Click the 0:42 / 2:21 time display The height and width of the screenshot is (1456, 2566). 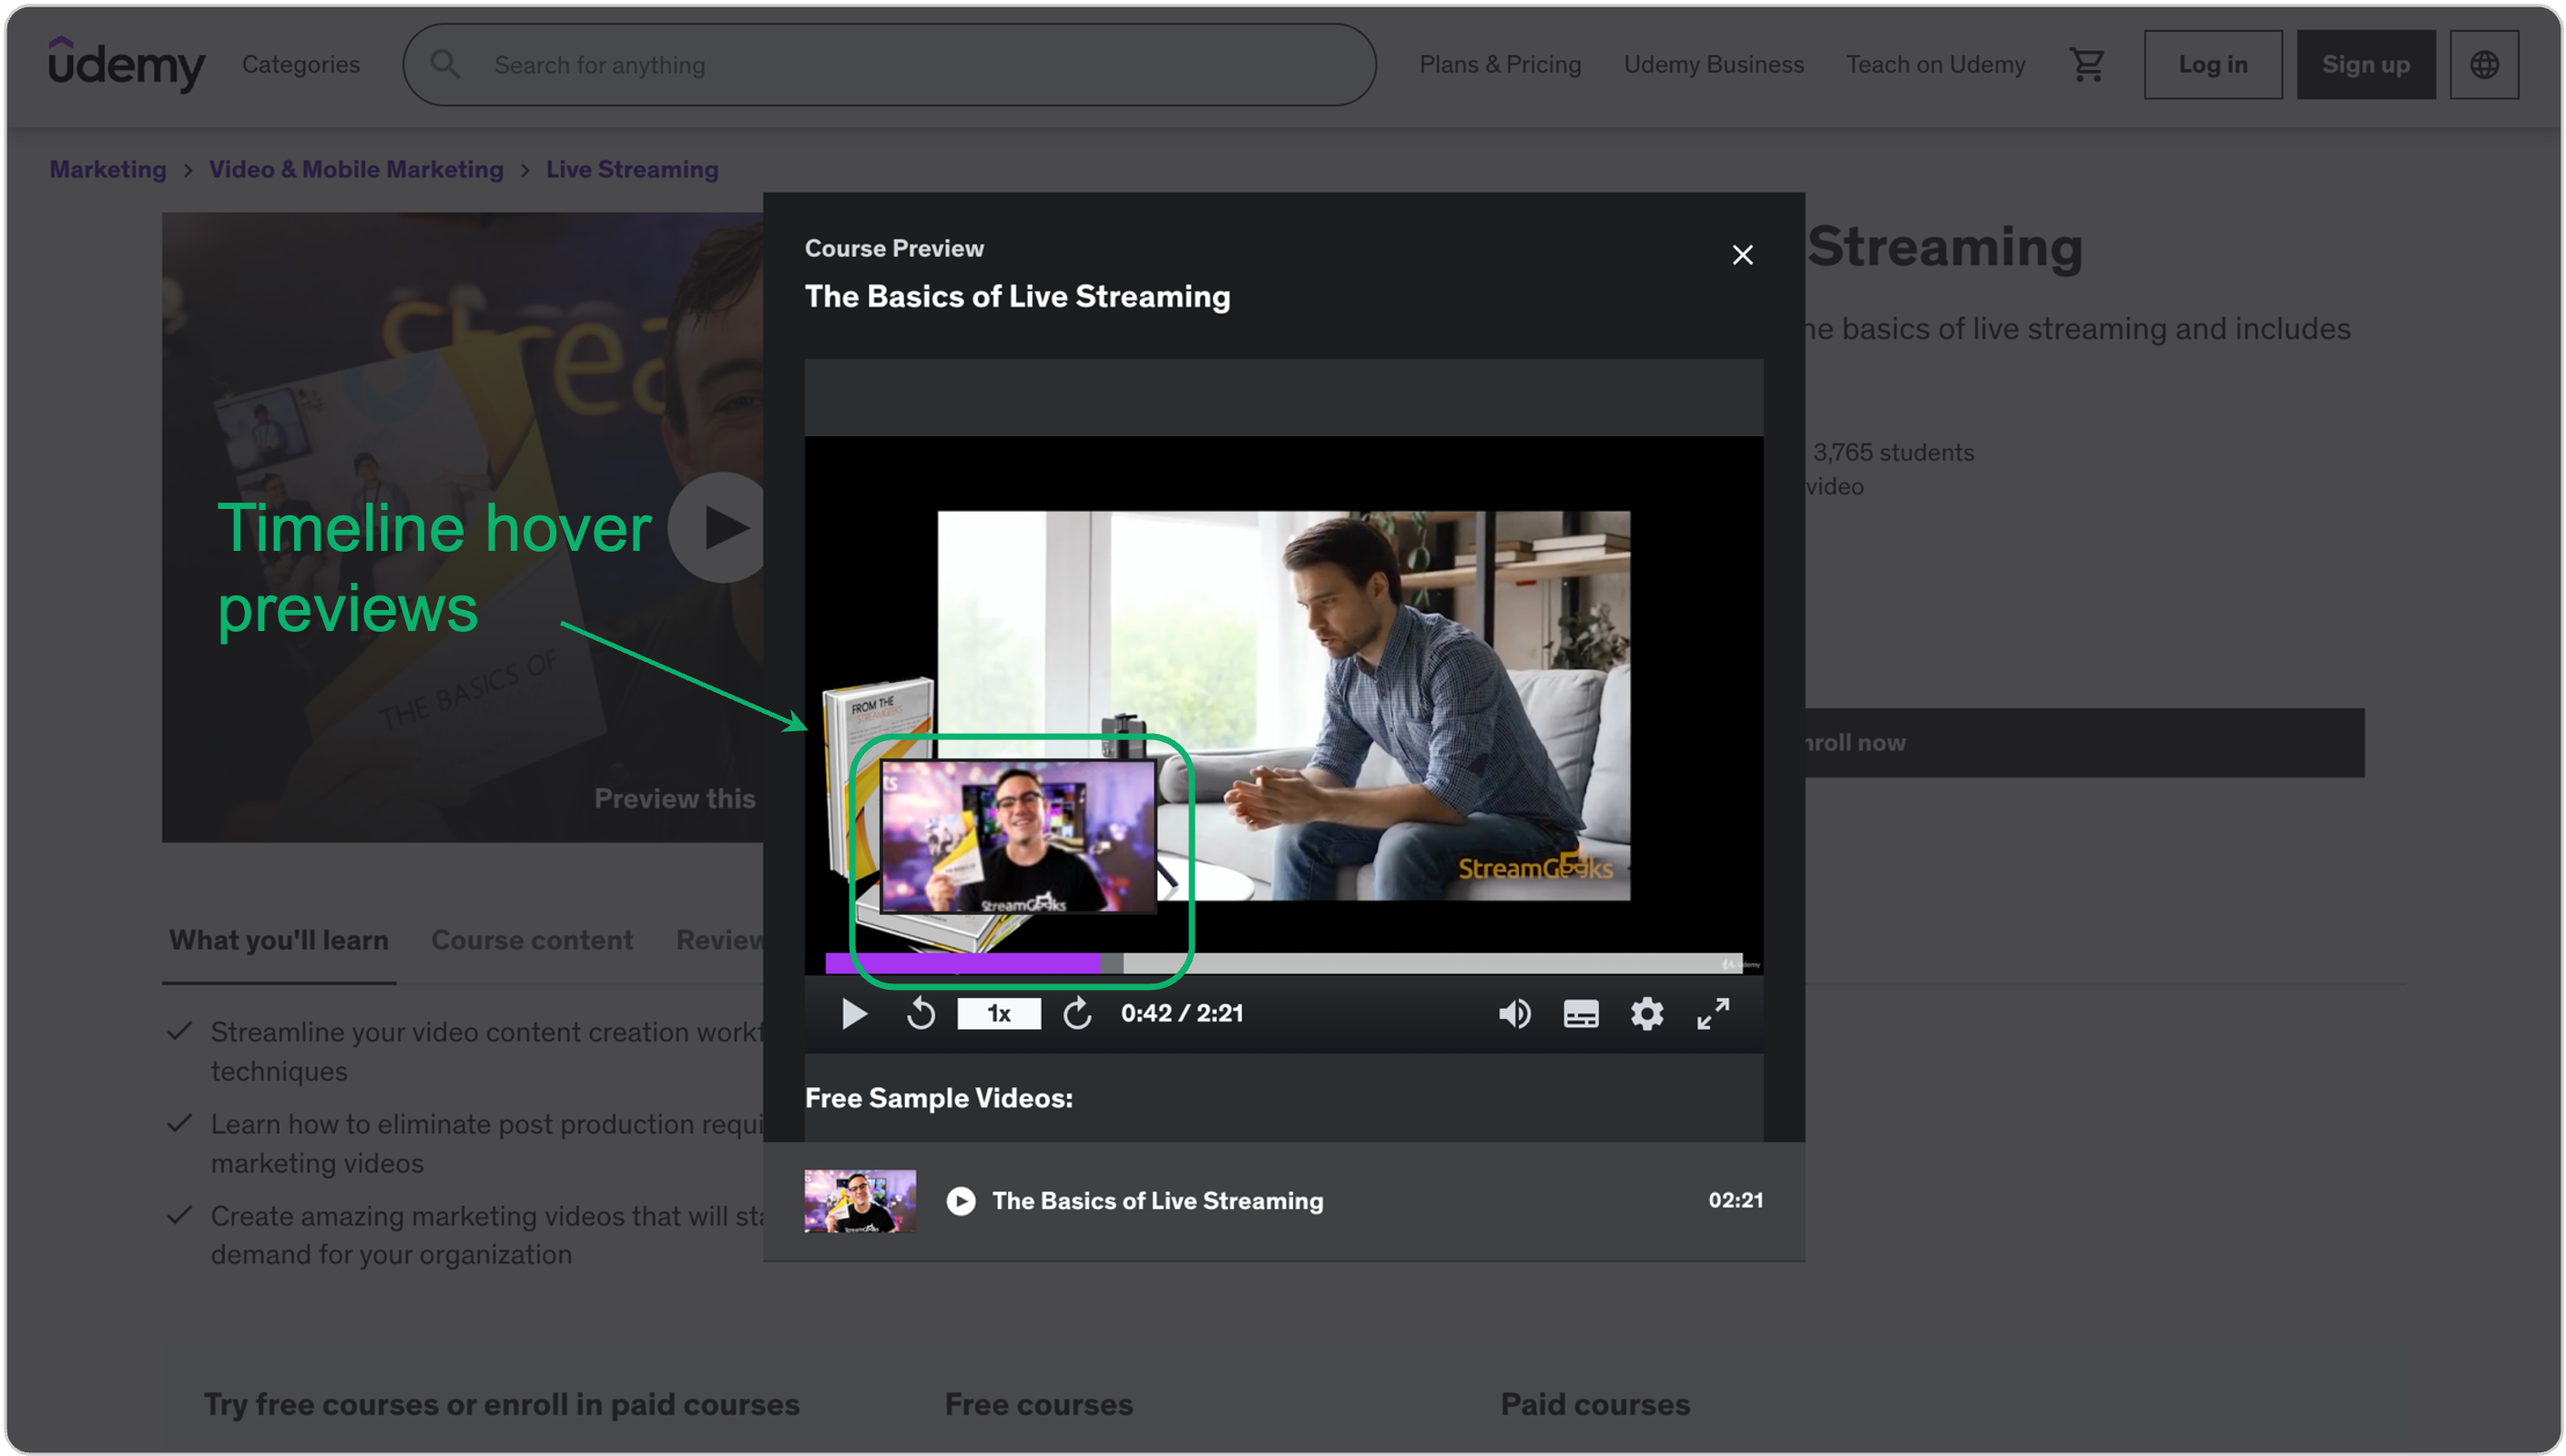[1182, 1013]
